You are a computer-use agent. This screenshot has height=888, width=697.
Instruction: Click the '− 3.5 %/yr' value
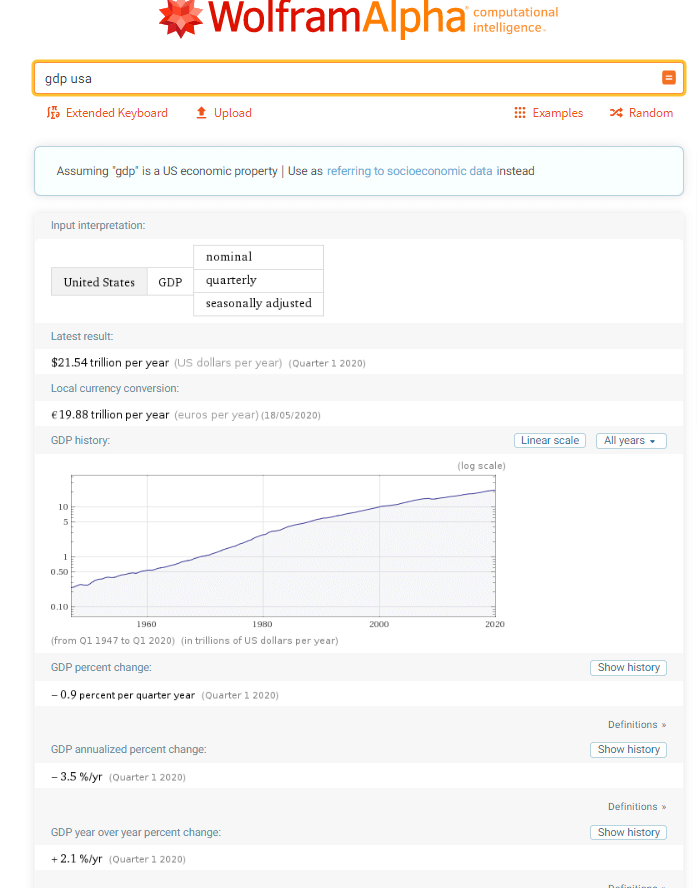76,776
